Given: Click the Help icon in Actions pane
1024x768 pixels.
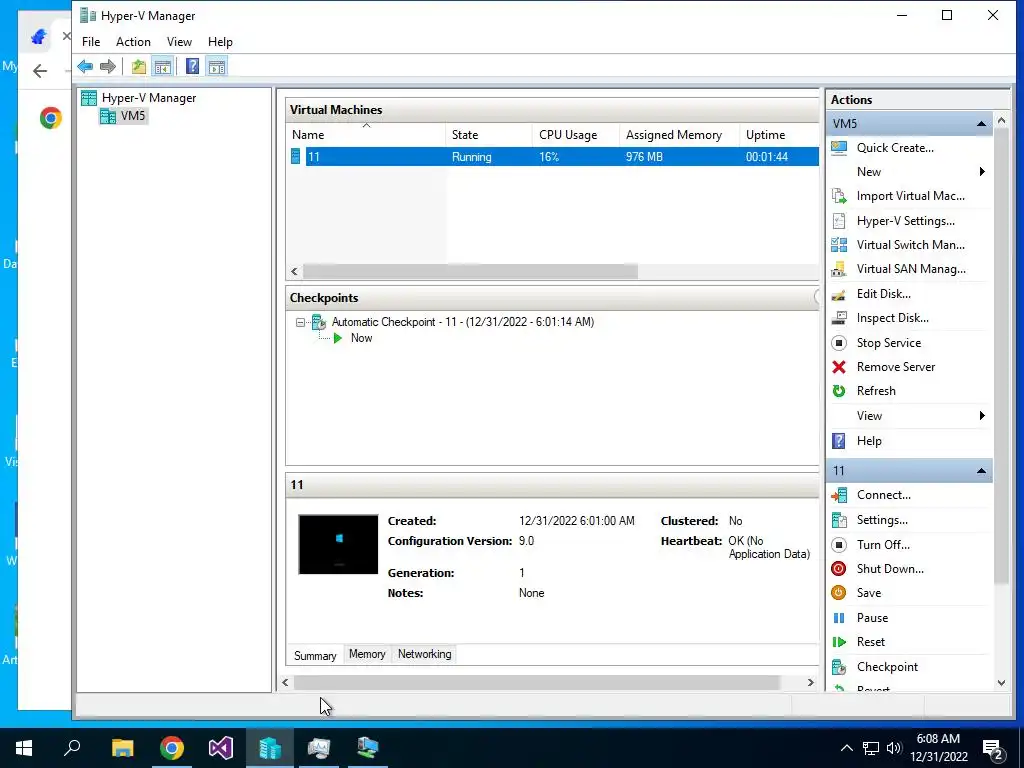Looking at the screenshot, I should pos(839,441).
